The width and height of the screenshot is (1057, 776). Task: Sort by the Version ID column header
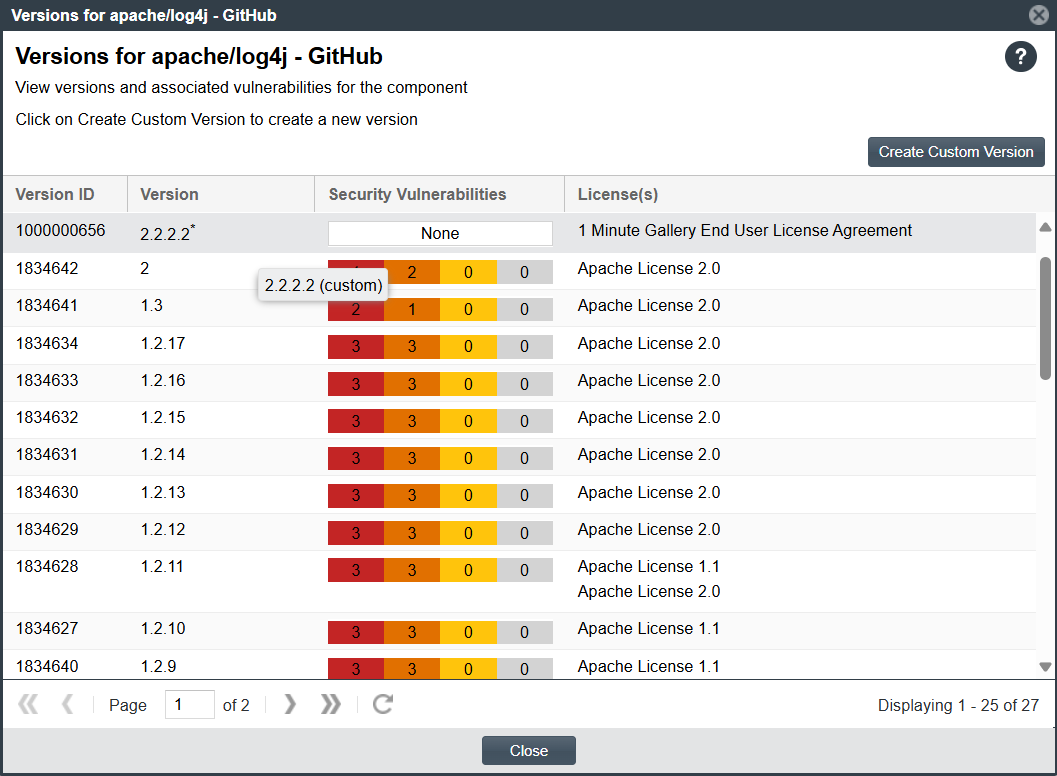click(x=56, y=195)
